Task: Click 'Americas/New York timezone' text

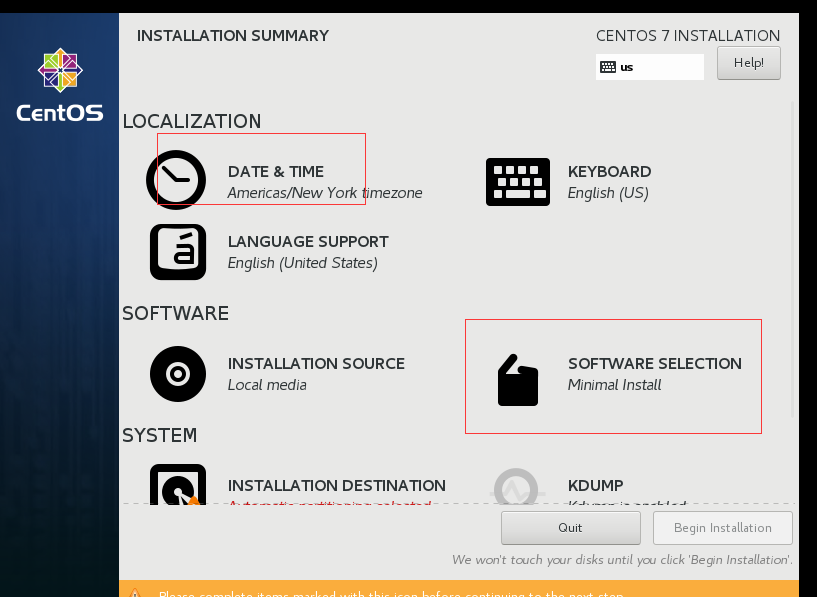Action: tap(325, 193)
